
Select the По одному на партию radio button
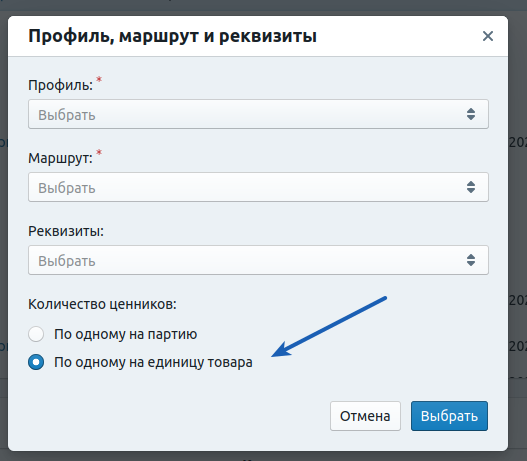point(36,334)
